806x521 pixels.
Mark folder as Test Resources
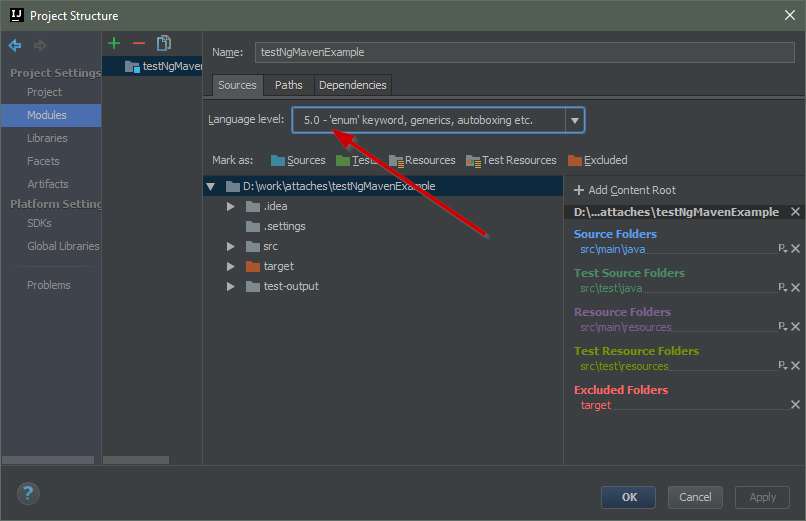[511, 160]
